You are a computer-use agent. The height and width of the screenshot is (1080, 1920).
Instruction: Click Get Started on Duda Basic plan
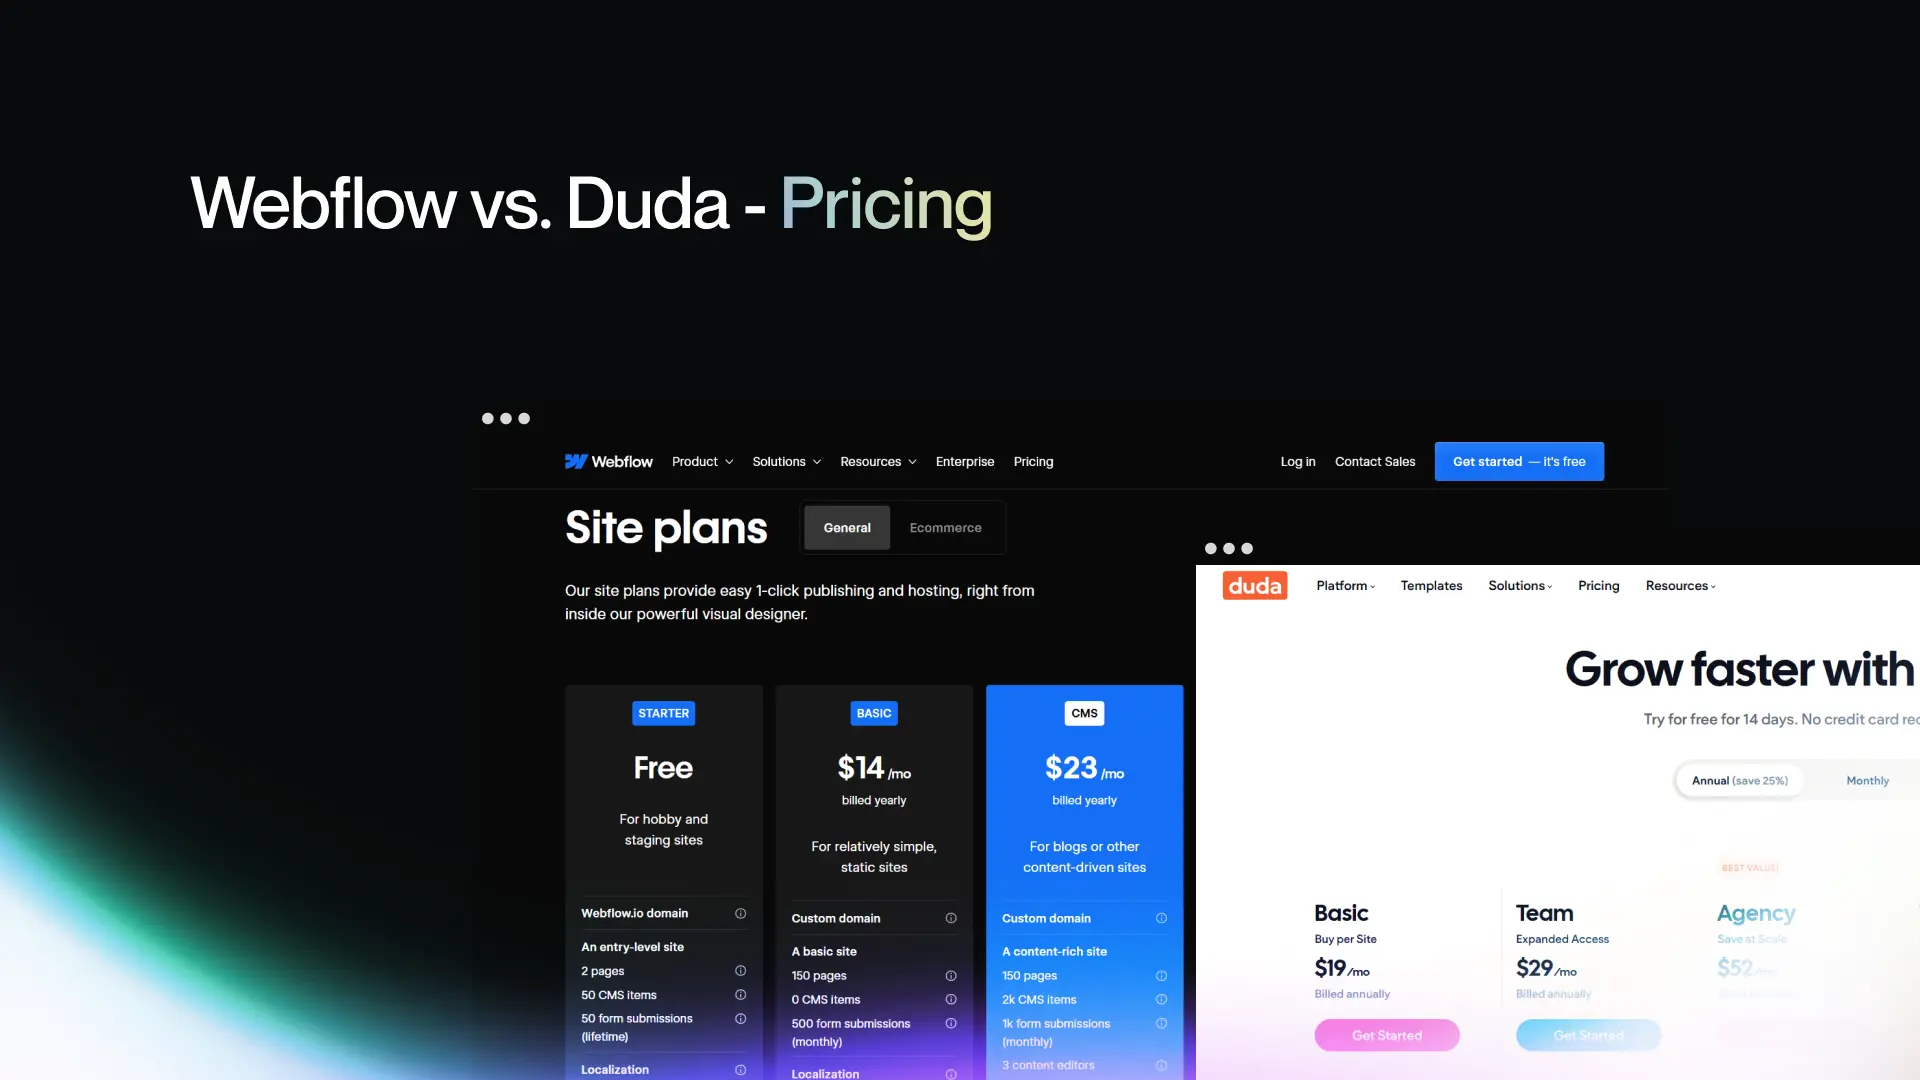click(x=1386, y=1034)
